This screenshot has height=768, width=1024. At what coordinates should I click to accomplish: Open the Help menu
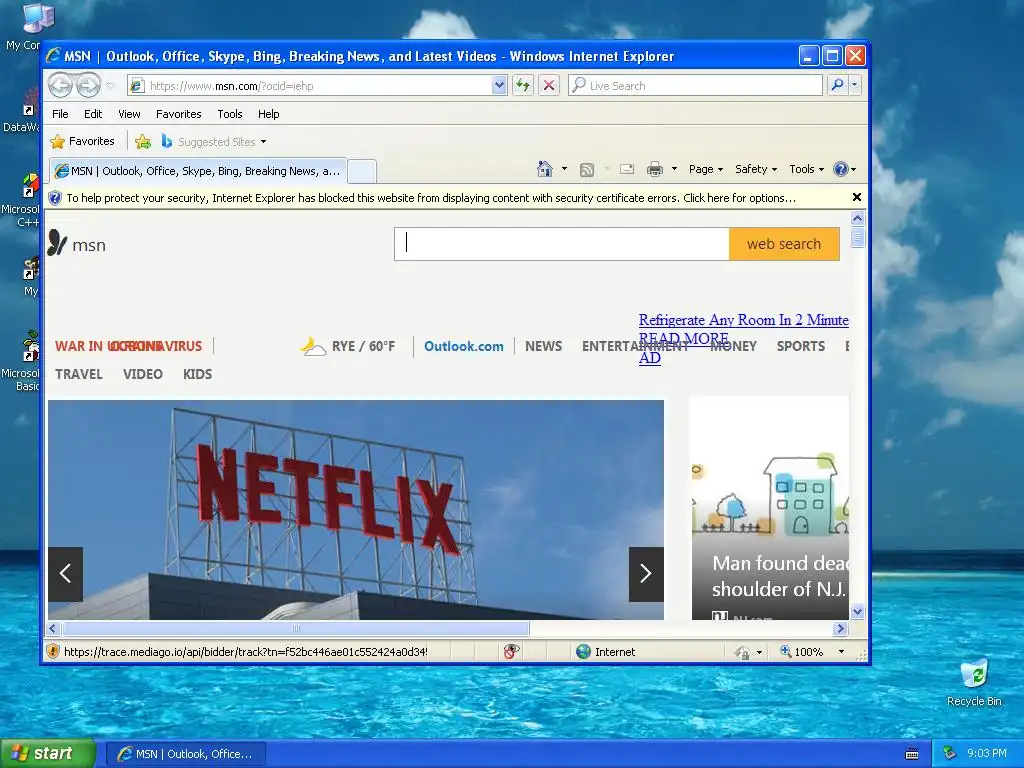pos(268,114)
